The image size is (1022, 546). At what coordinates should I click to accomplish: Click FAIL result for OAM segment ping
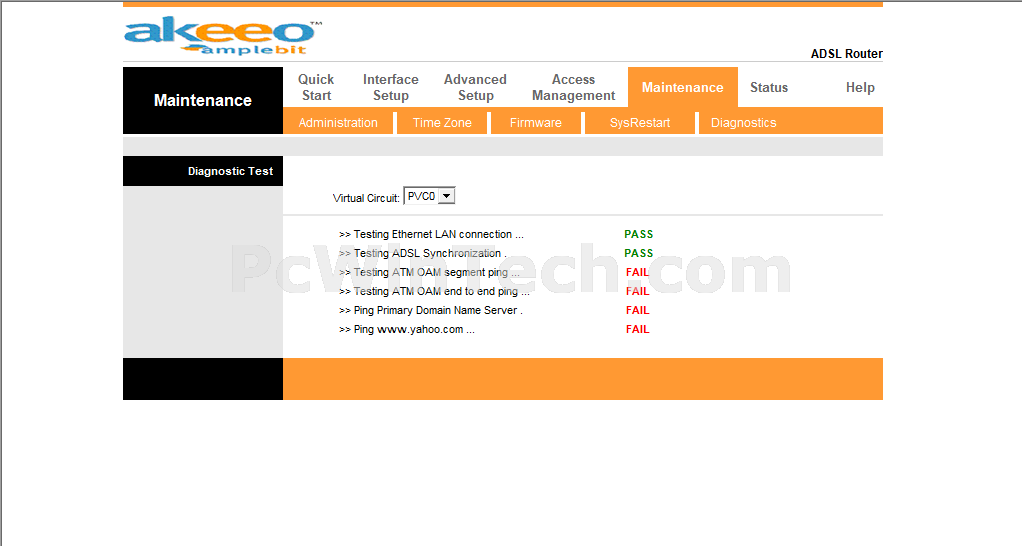coord(637,272)
